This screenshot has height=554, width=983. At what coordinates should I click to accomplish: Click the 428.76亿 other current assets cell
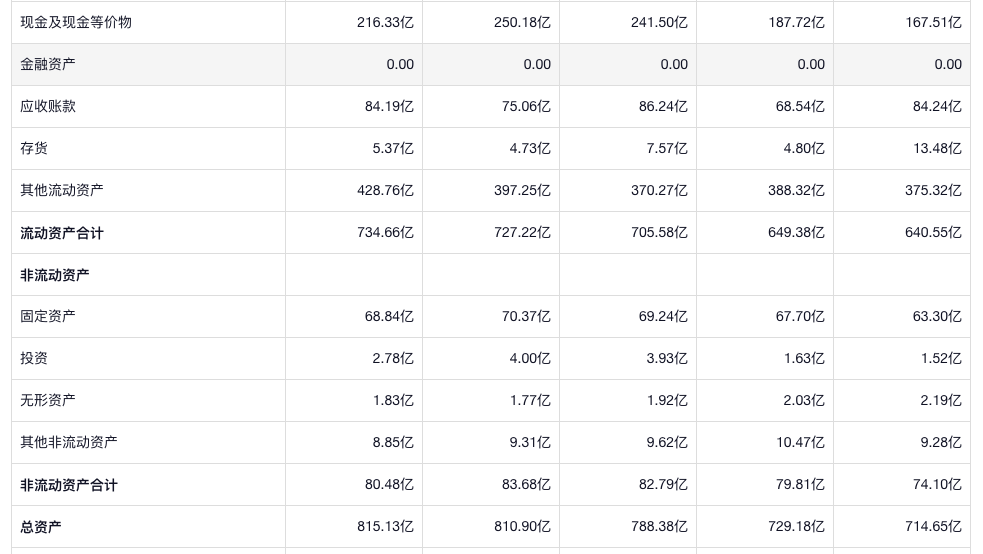385,190
